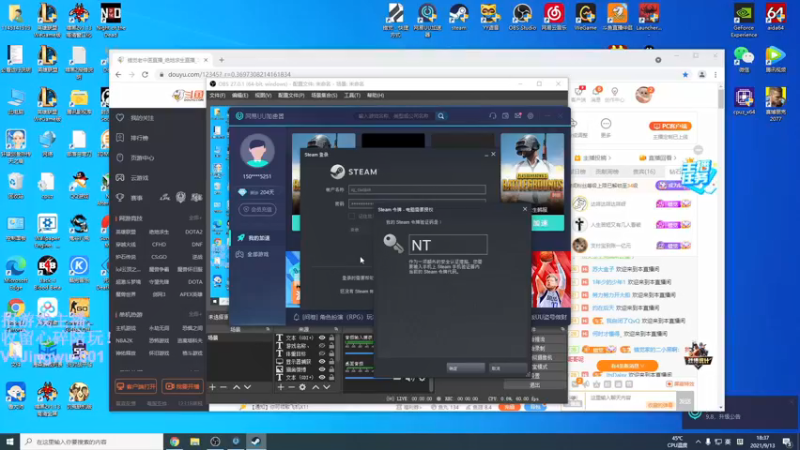
Task: Move source down arrow in OBS sources panel
Action: [327, 387]
